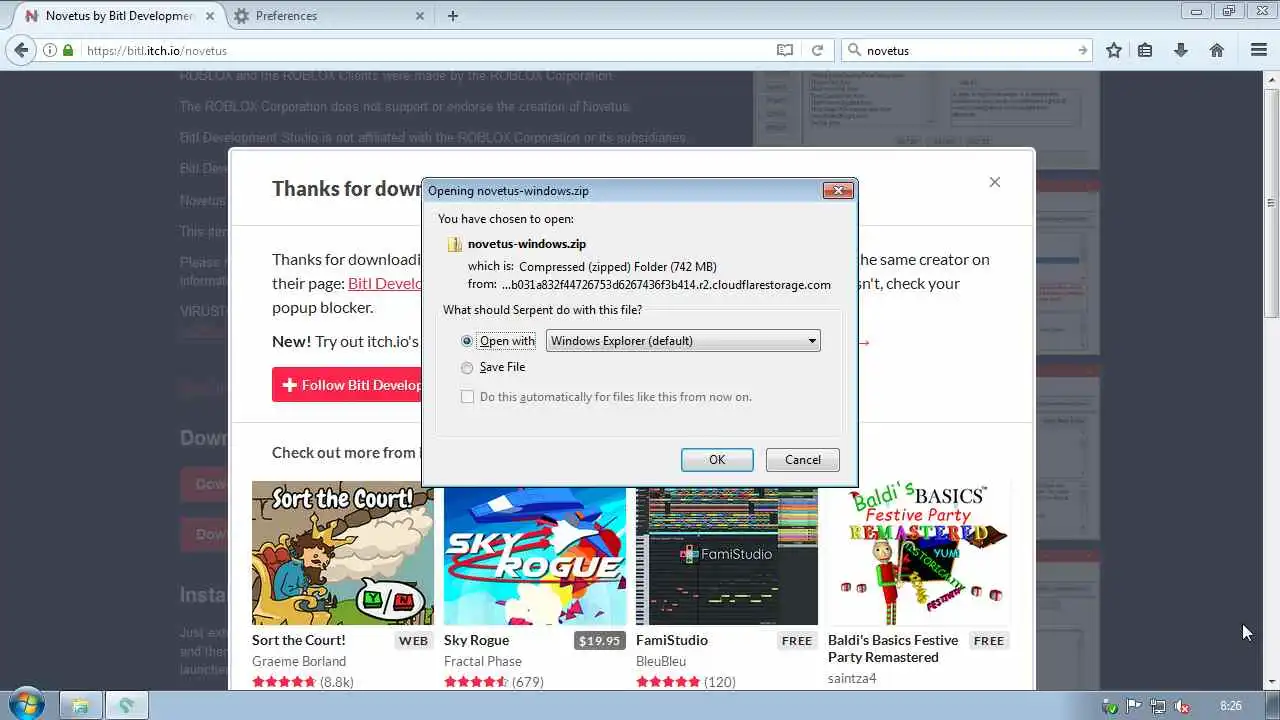Viewport: 1280px width, 720px height.
Task: Open site information icon in address bar
Action: (49, 50)
